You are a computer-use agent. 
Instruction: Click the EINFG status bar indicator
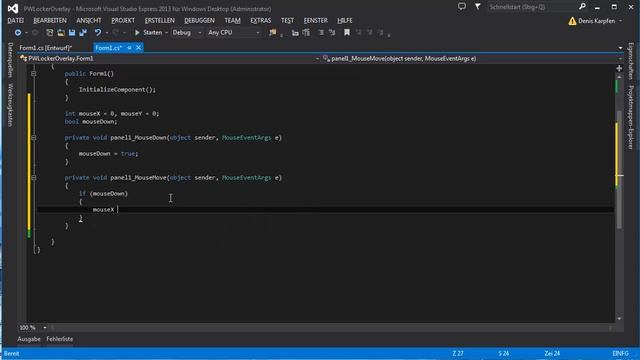point(620,353)
